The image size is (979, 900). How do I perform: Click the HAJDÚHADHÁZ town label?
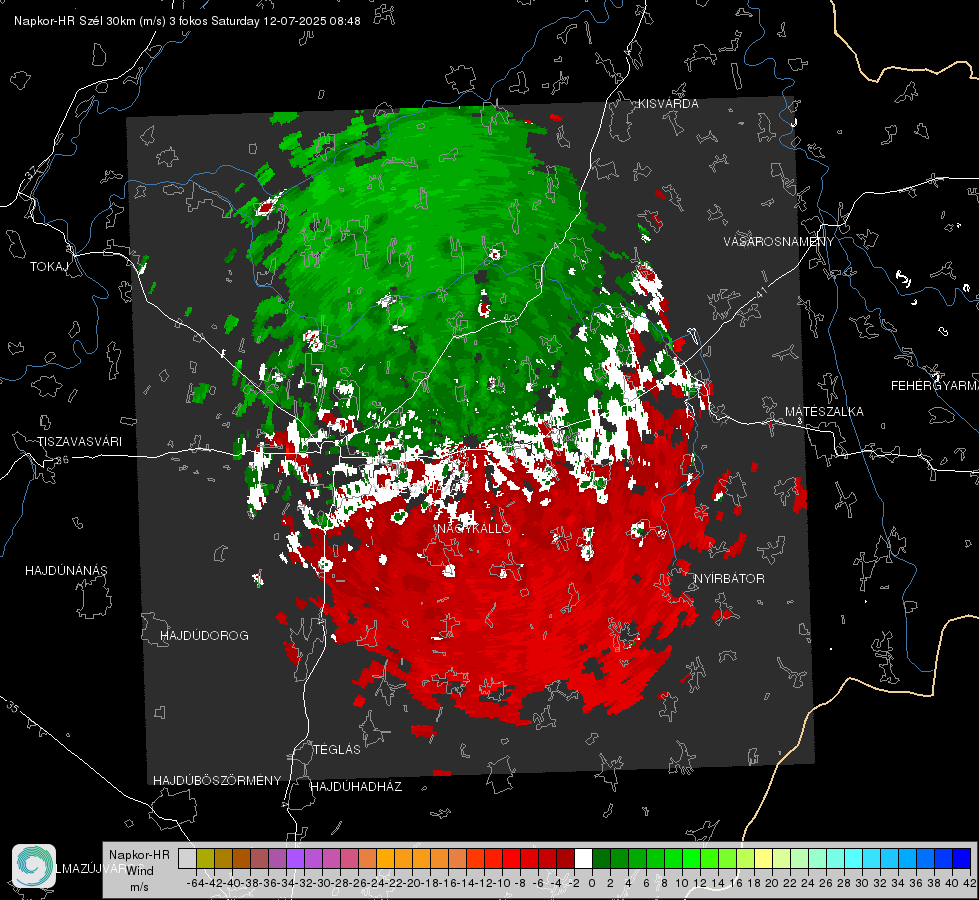click(x=356, y=787)
